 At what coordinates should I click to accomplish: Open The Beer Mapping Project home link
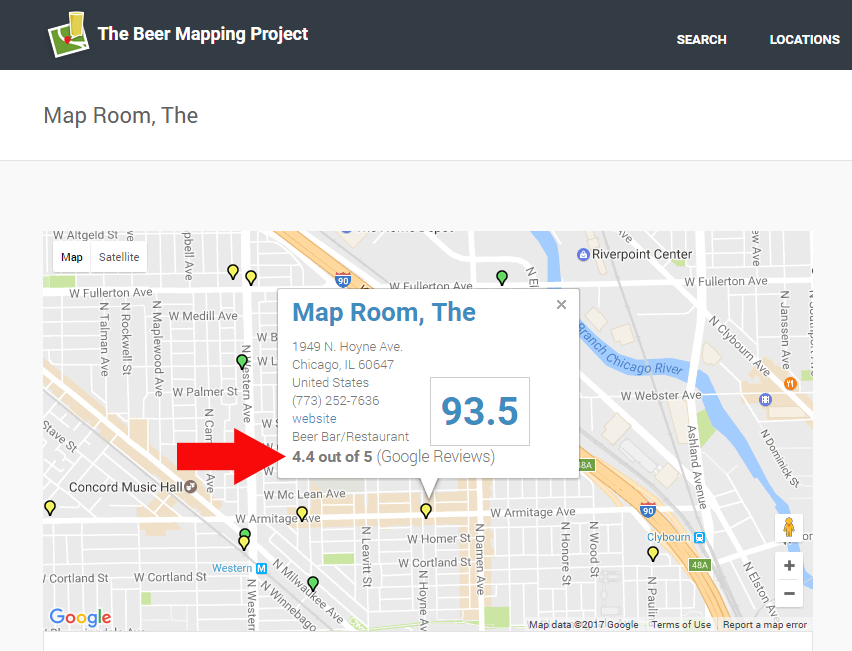[202, 34]
